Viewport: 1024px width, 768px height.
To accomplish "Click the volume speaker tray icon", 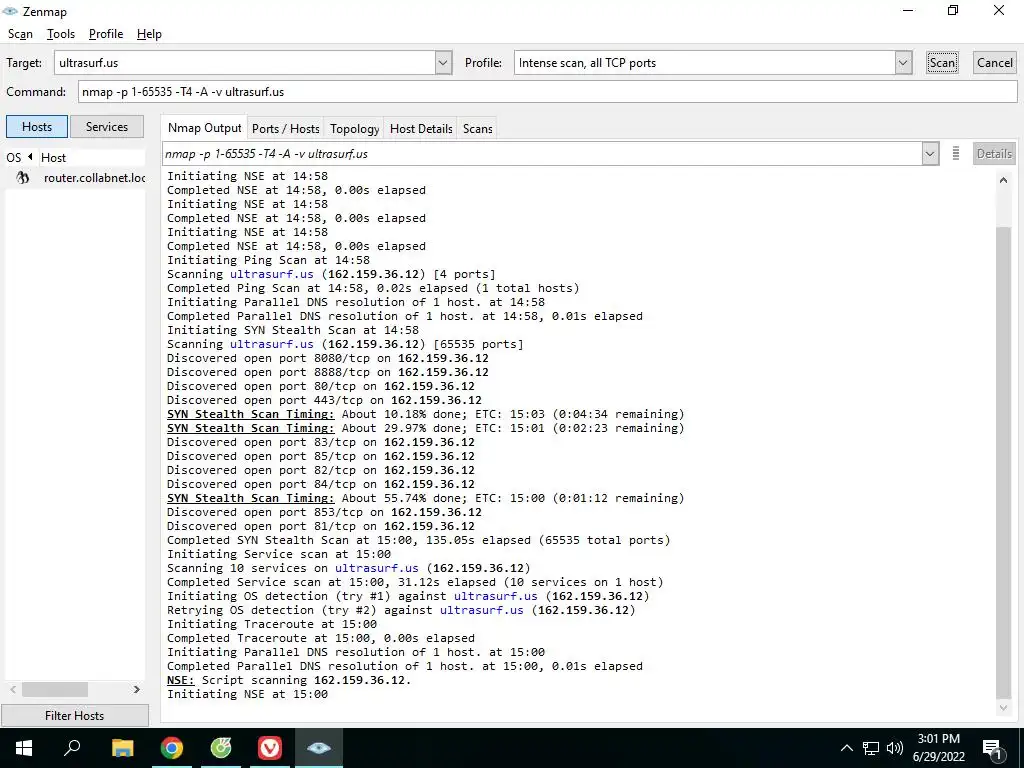I will 895,748.
